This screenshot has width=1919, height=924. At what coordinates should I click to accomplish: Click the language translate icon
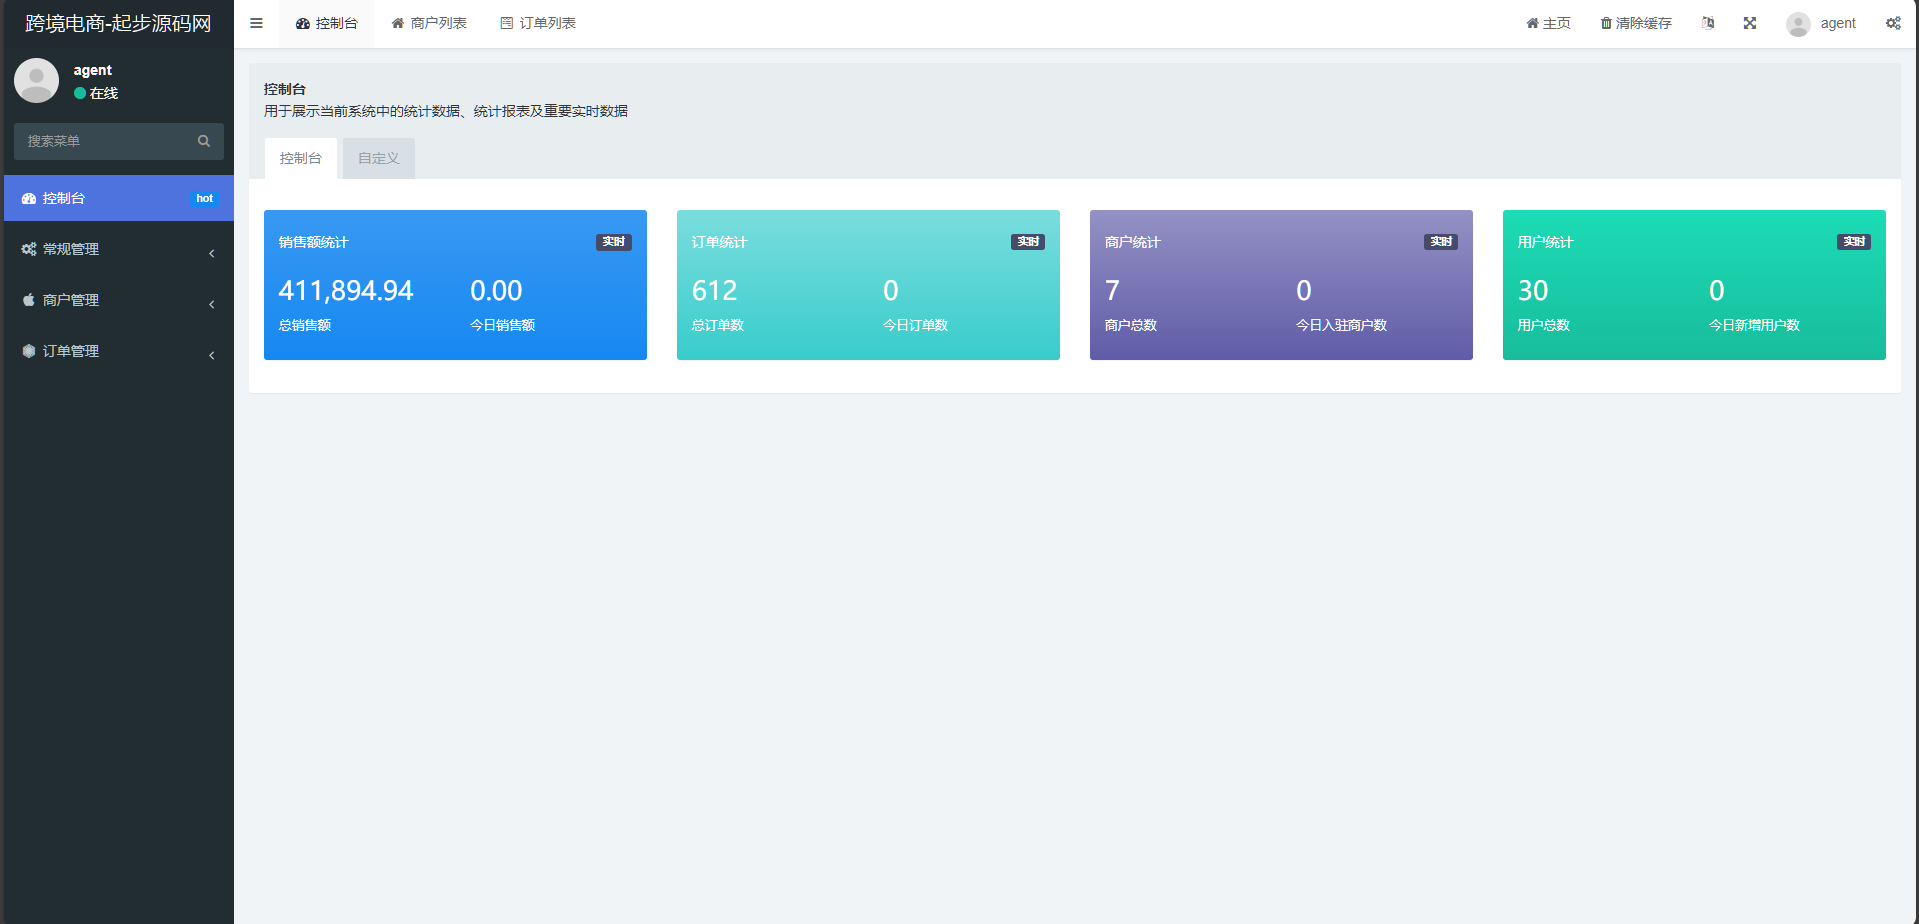click(1708, 23)
